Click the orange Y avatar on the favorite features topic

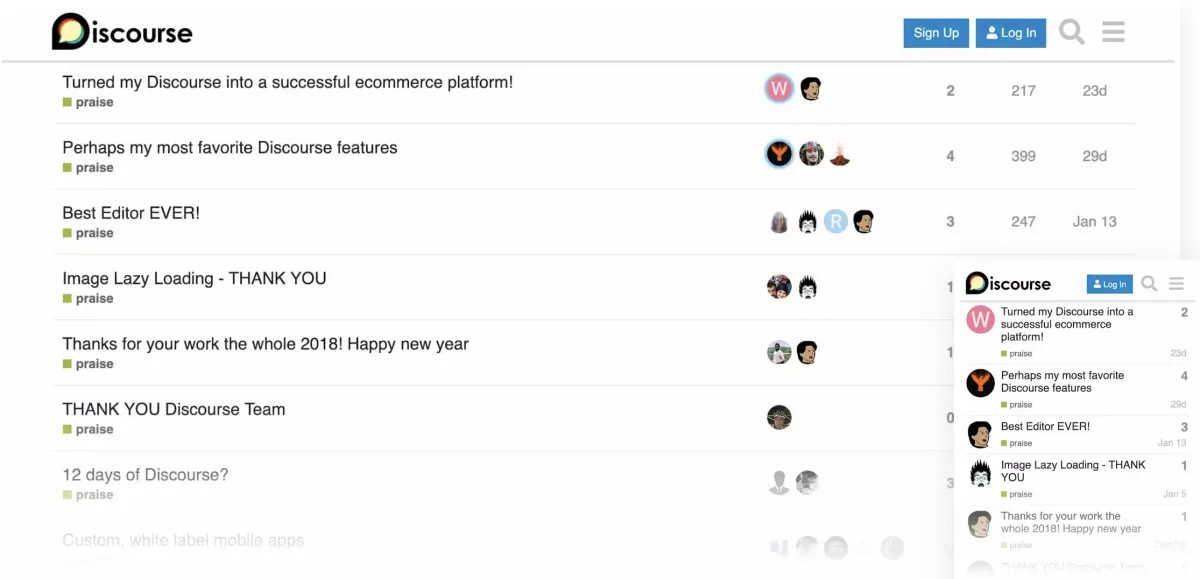coord(779,154)
